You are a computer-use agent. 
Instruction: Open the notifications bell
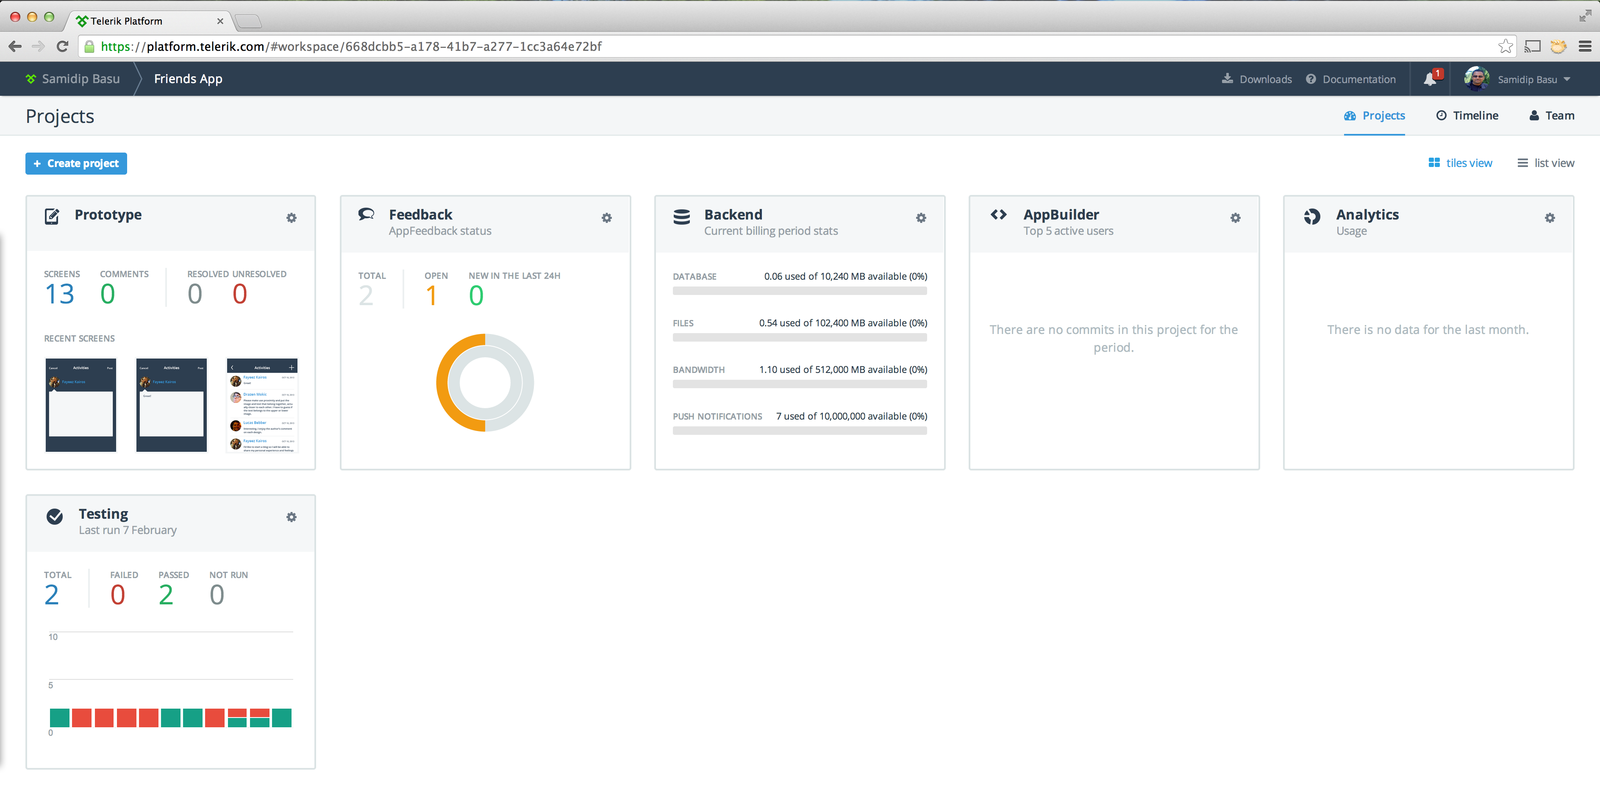[x=1430, y=79]
